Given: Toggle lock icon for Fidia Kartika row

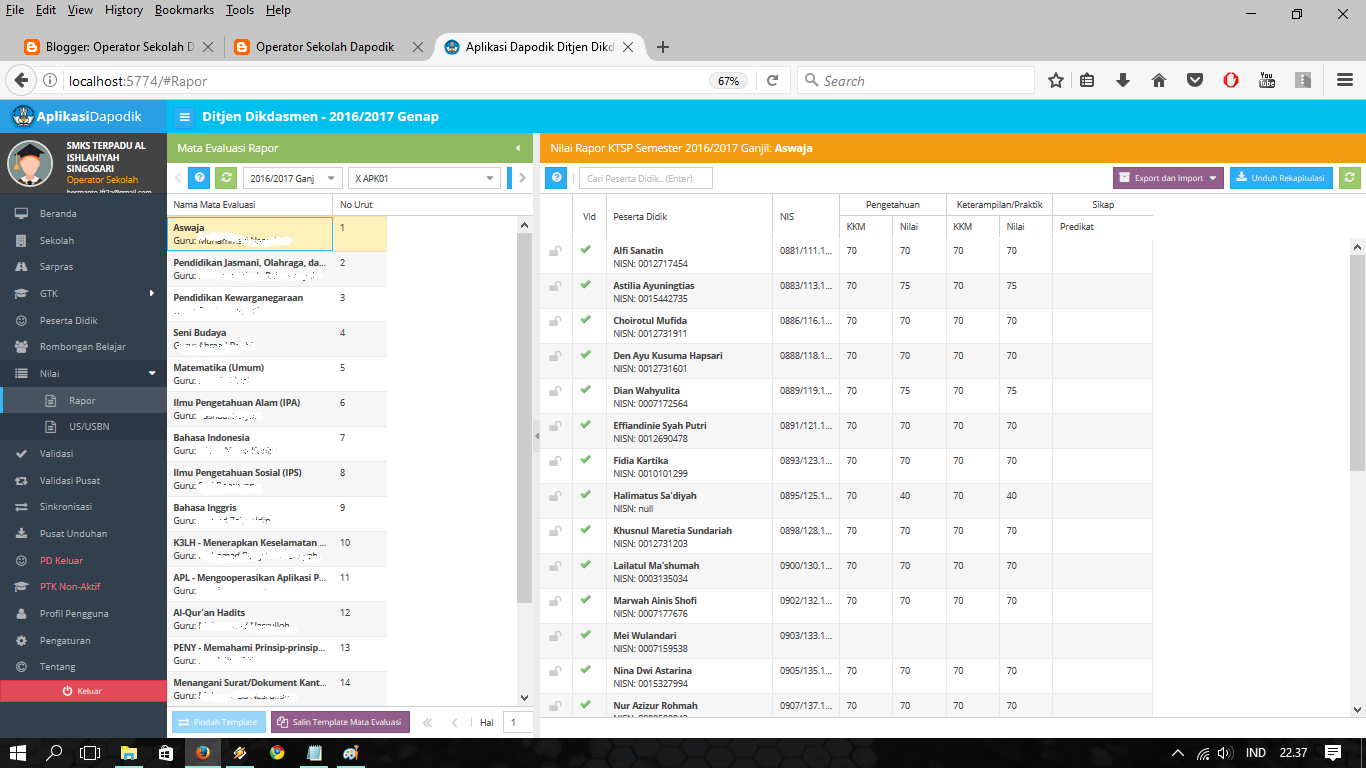Looking at the screenshot, I should [555, 461].
